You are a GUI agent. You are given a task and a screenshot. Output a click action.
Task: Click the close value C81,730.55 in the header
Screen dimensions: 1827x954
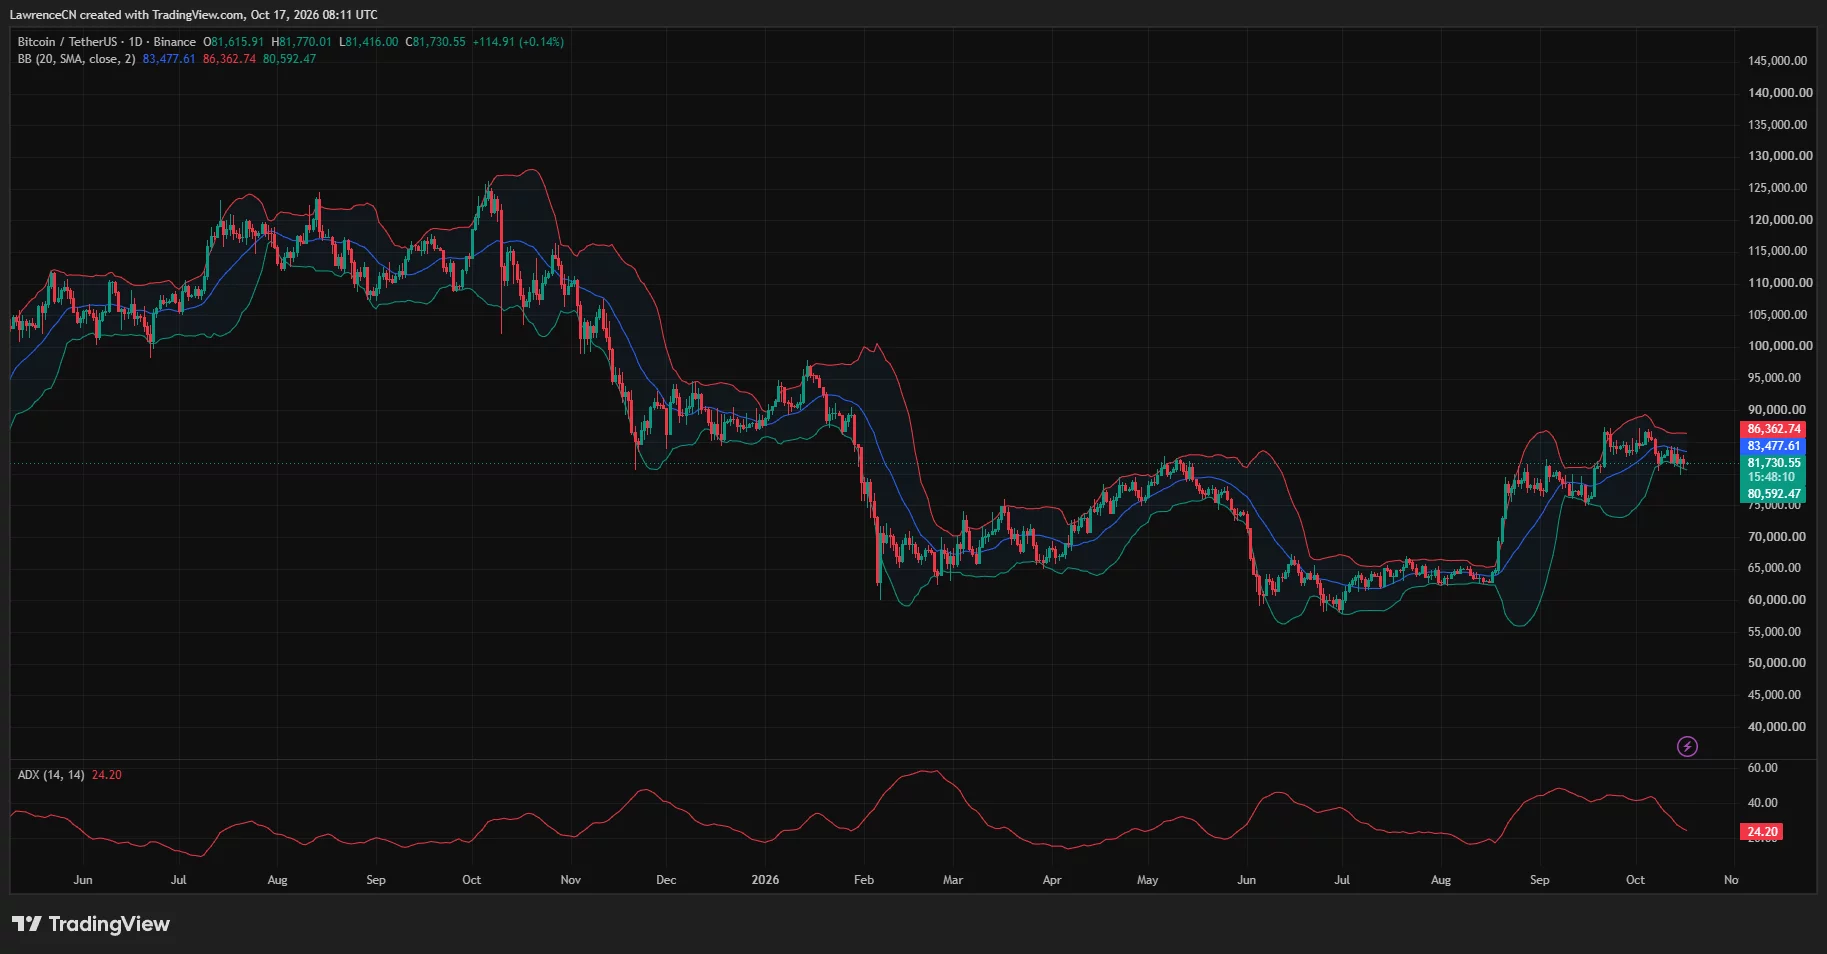435,42
